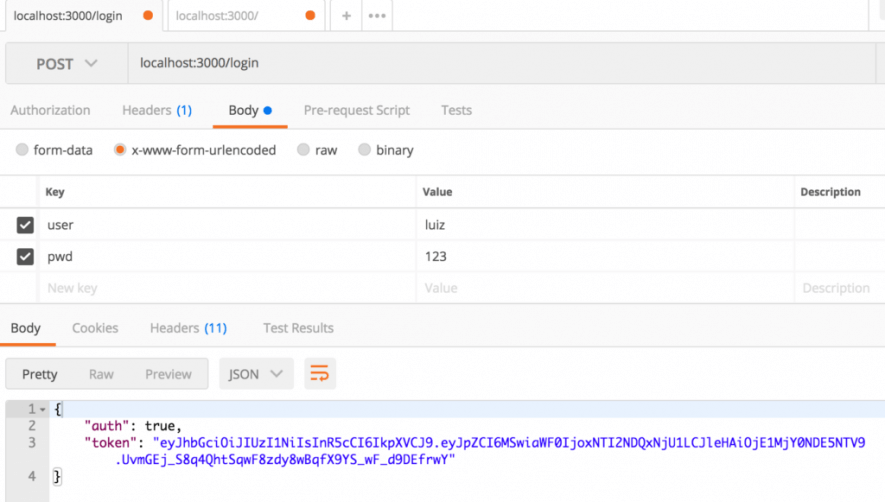Click the request URL input field
Image resolution: width=885 pixels, height=502 pixels.
[x=500, y=63]
